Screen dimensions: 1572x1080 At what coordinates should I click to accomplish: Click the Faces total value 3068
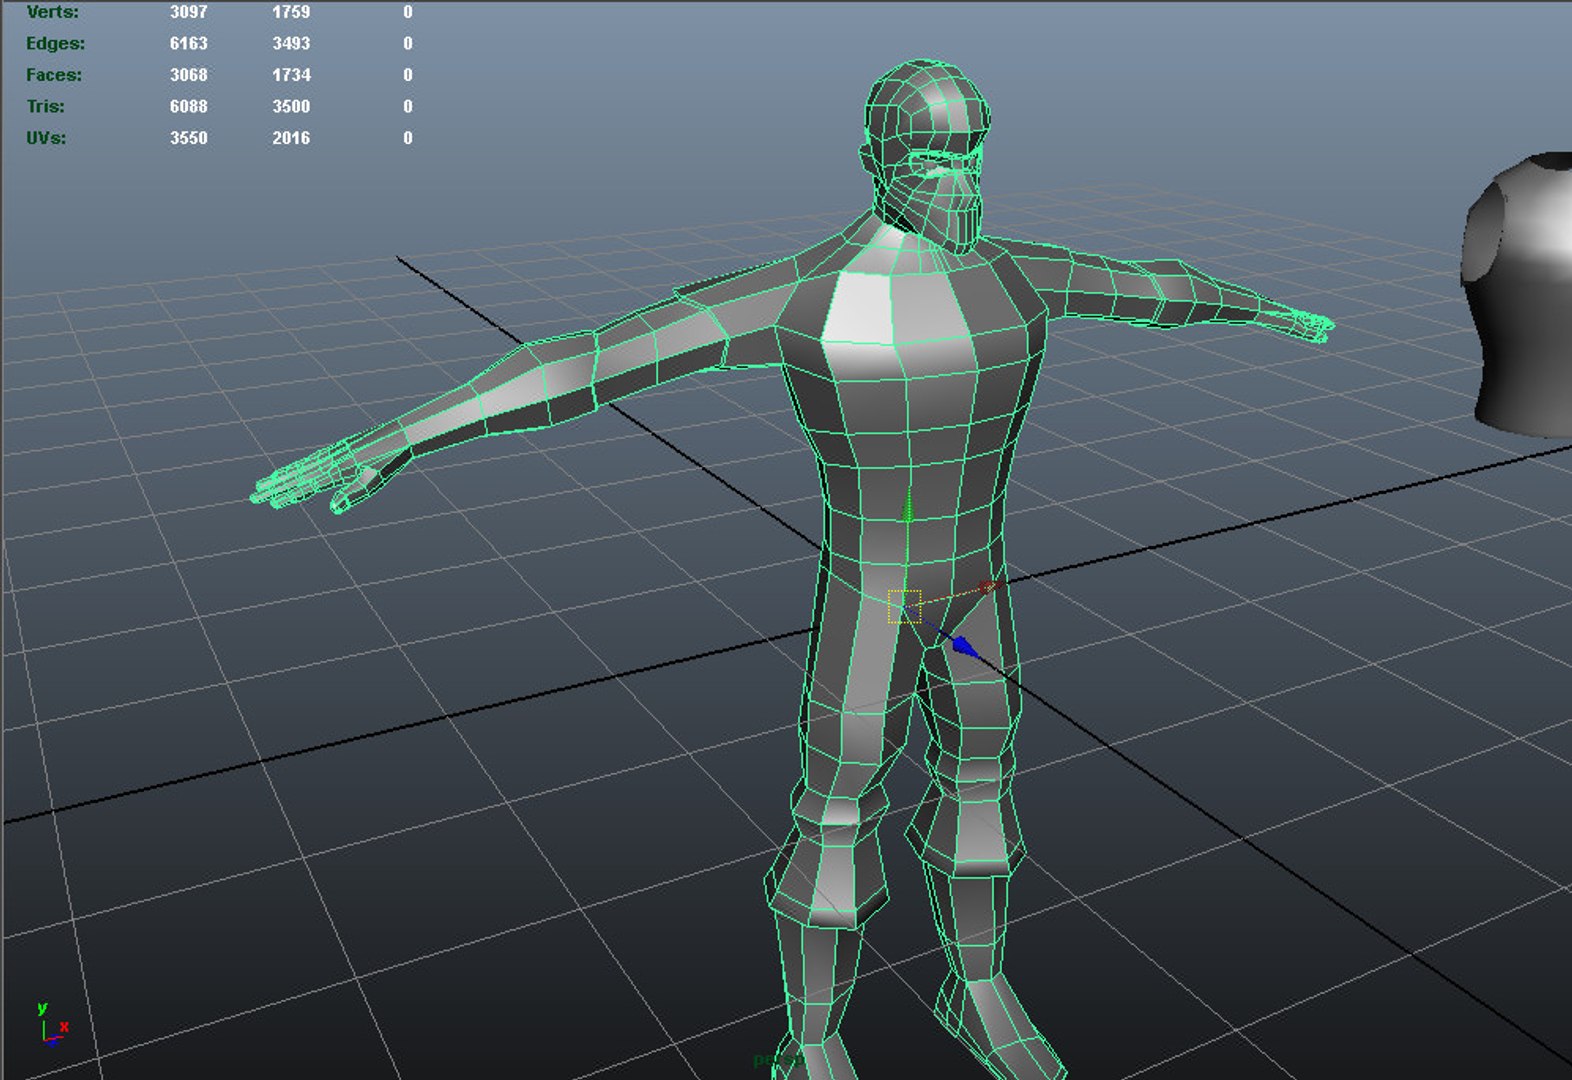pyautogui.click(x=188, y=75)
